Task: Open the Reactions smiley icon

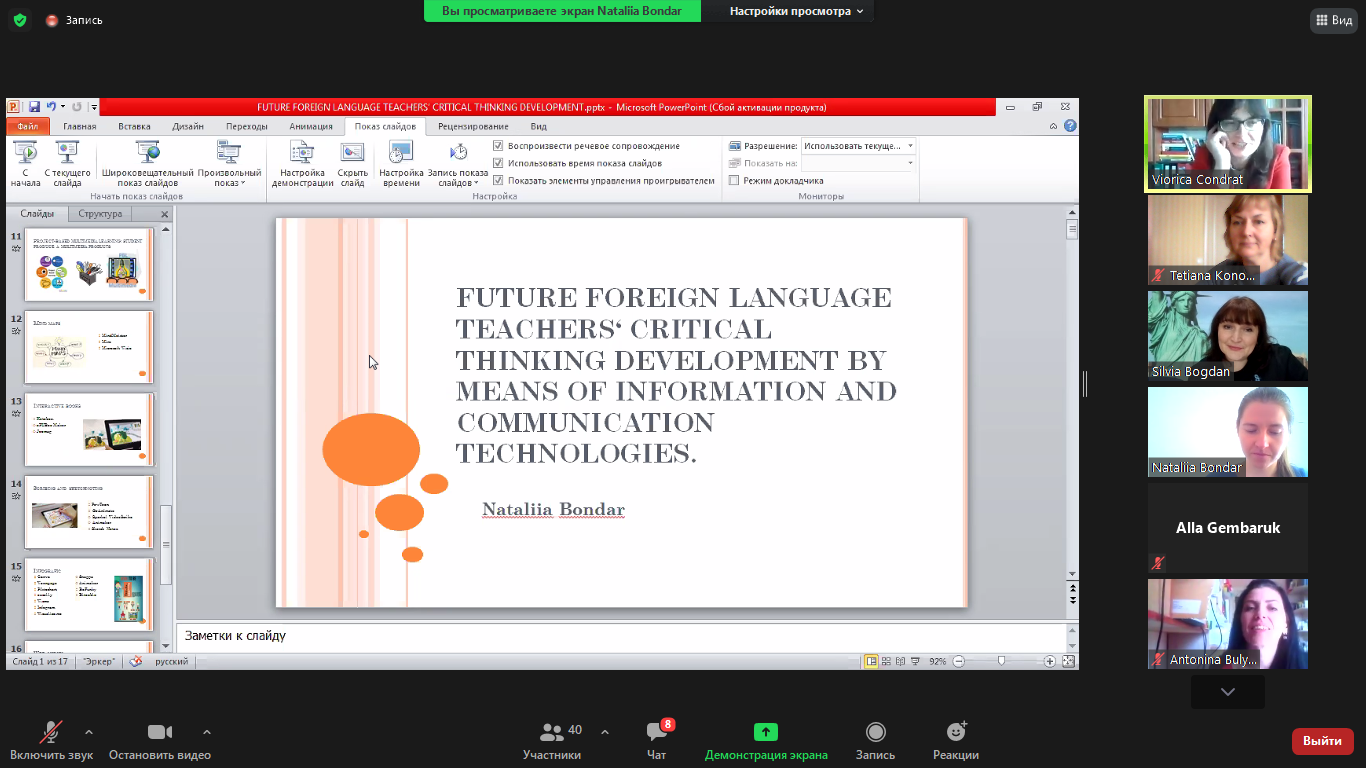Action: pyautogui.click(x=956, y=733)
